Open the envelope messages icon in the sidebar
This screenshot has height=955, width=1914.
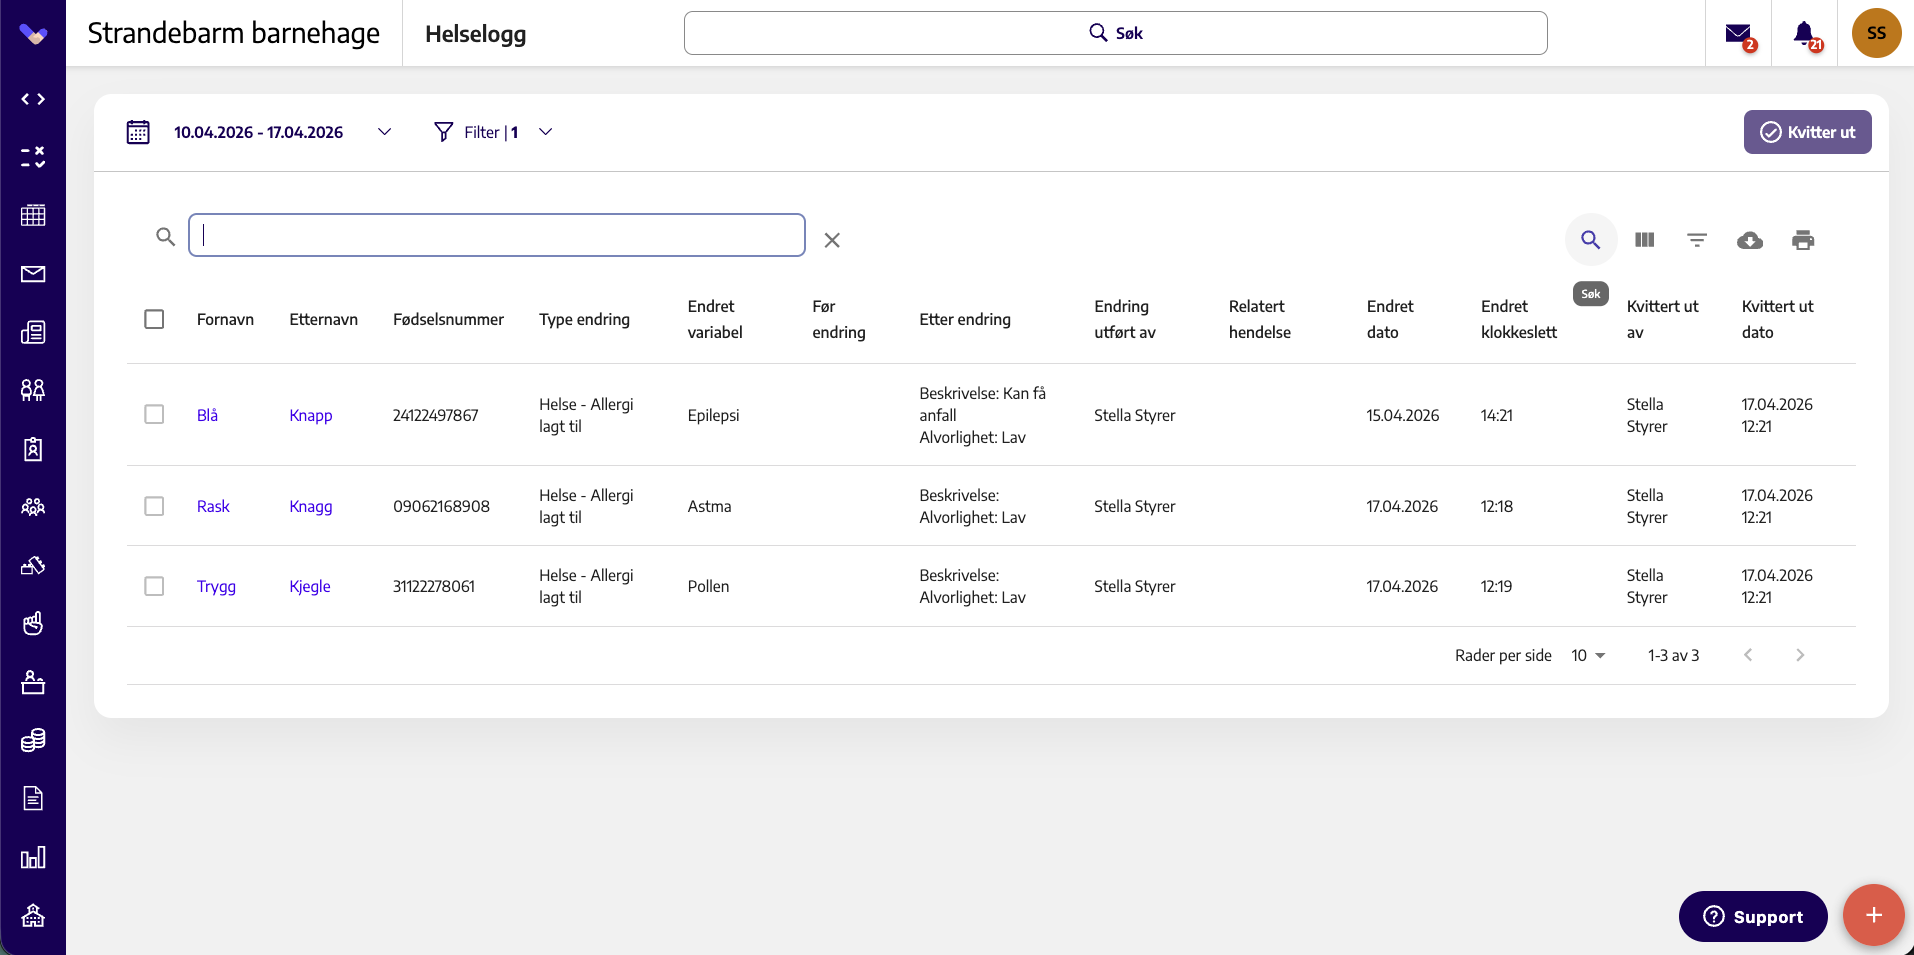click(33, 274)
